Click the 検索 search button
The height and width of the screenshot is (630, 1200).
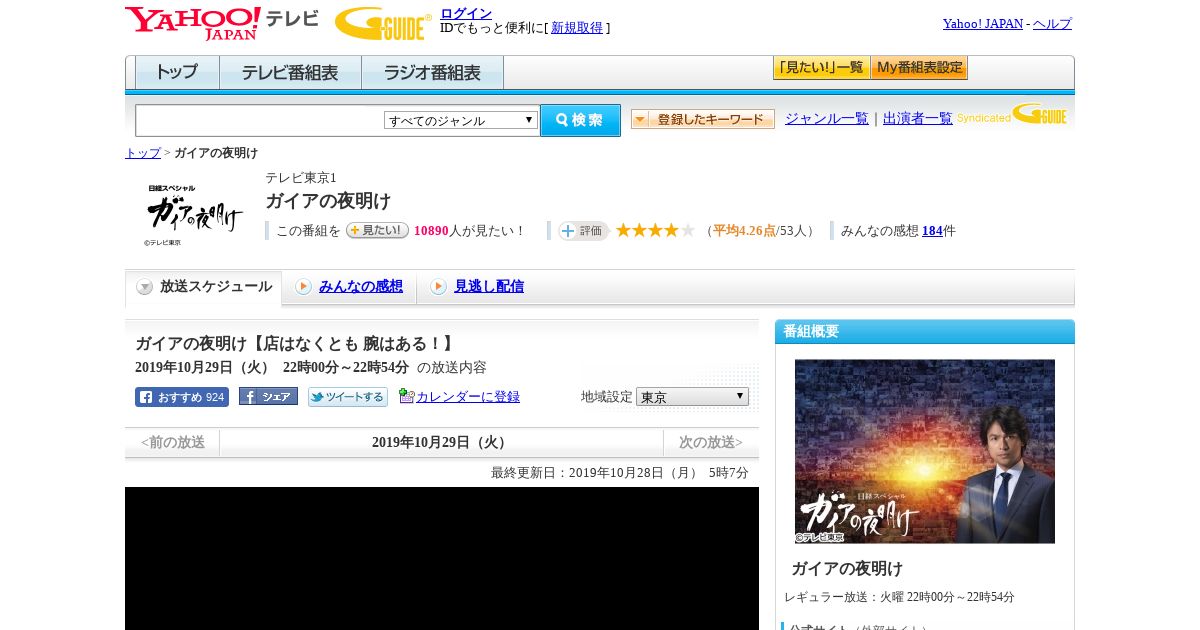click(580, 120)
